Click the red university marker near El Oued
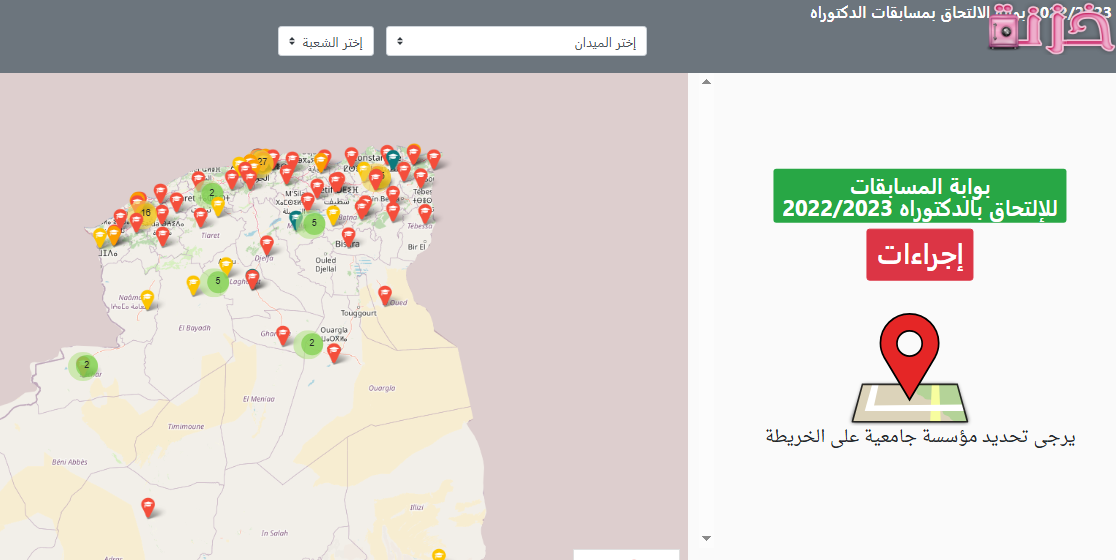 pos(385,294)
